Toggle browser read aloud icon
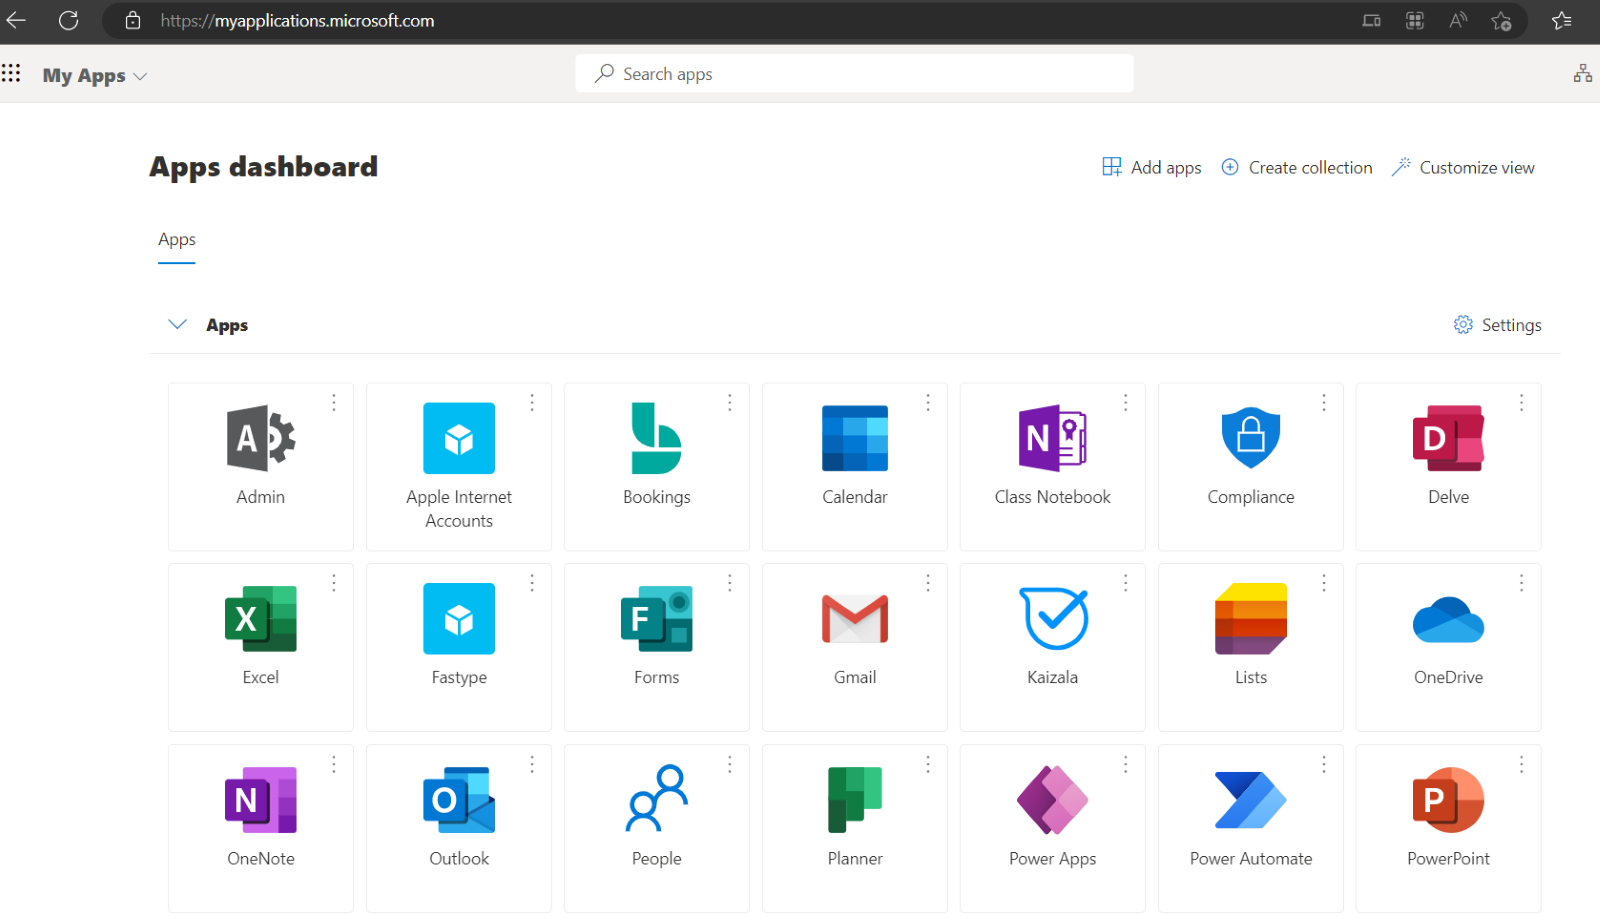1600x920 pixels. click(x=1458, y=20)
